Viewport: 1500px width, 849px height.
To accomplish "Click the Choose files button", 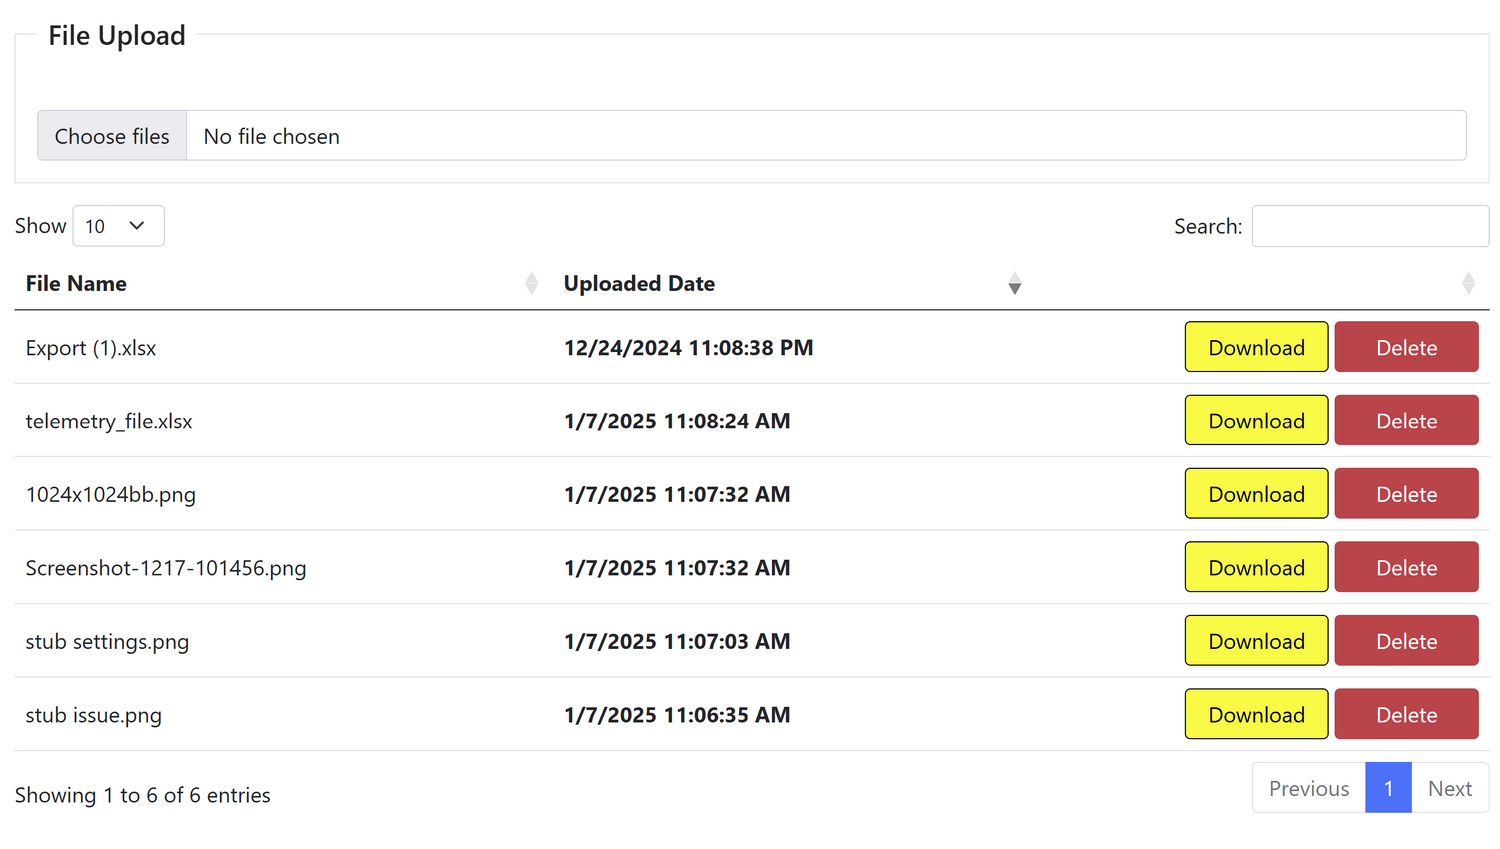I will tap(112, 136).
